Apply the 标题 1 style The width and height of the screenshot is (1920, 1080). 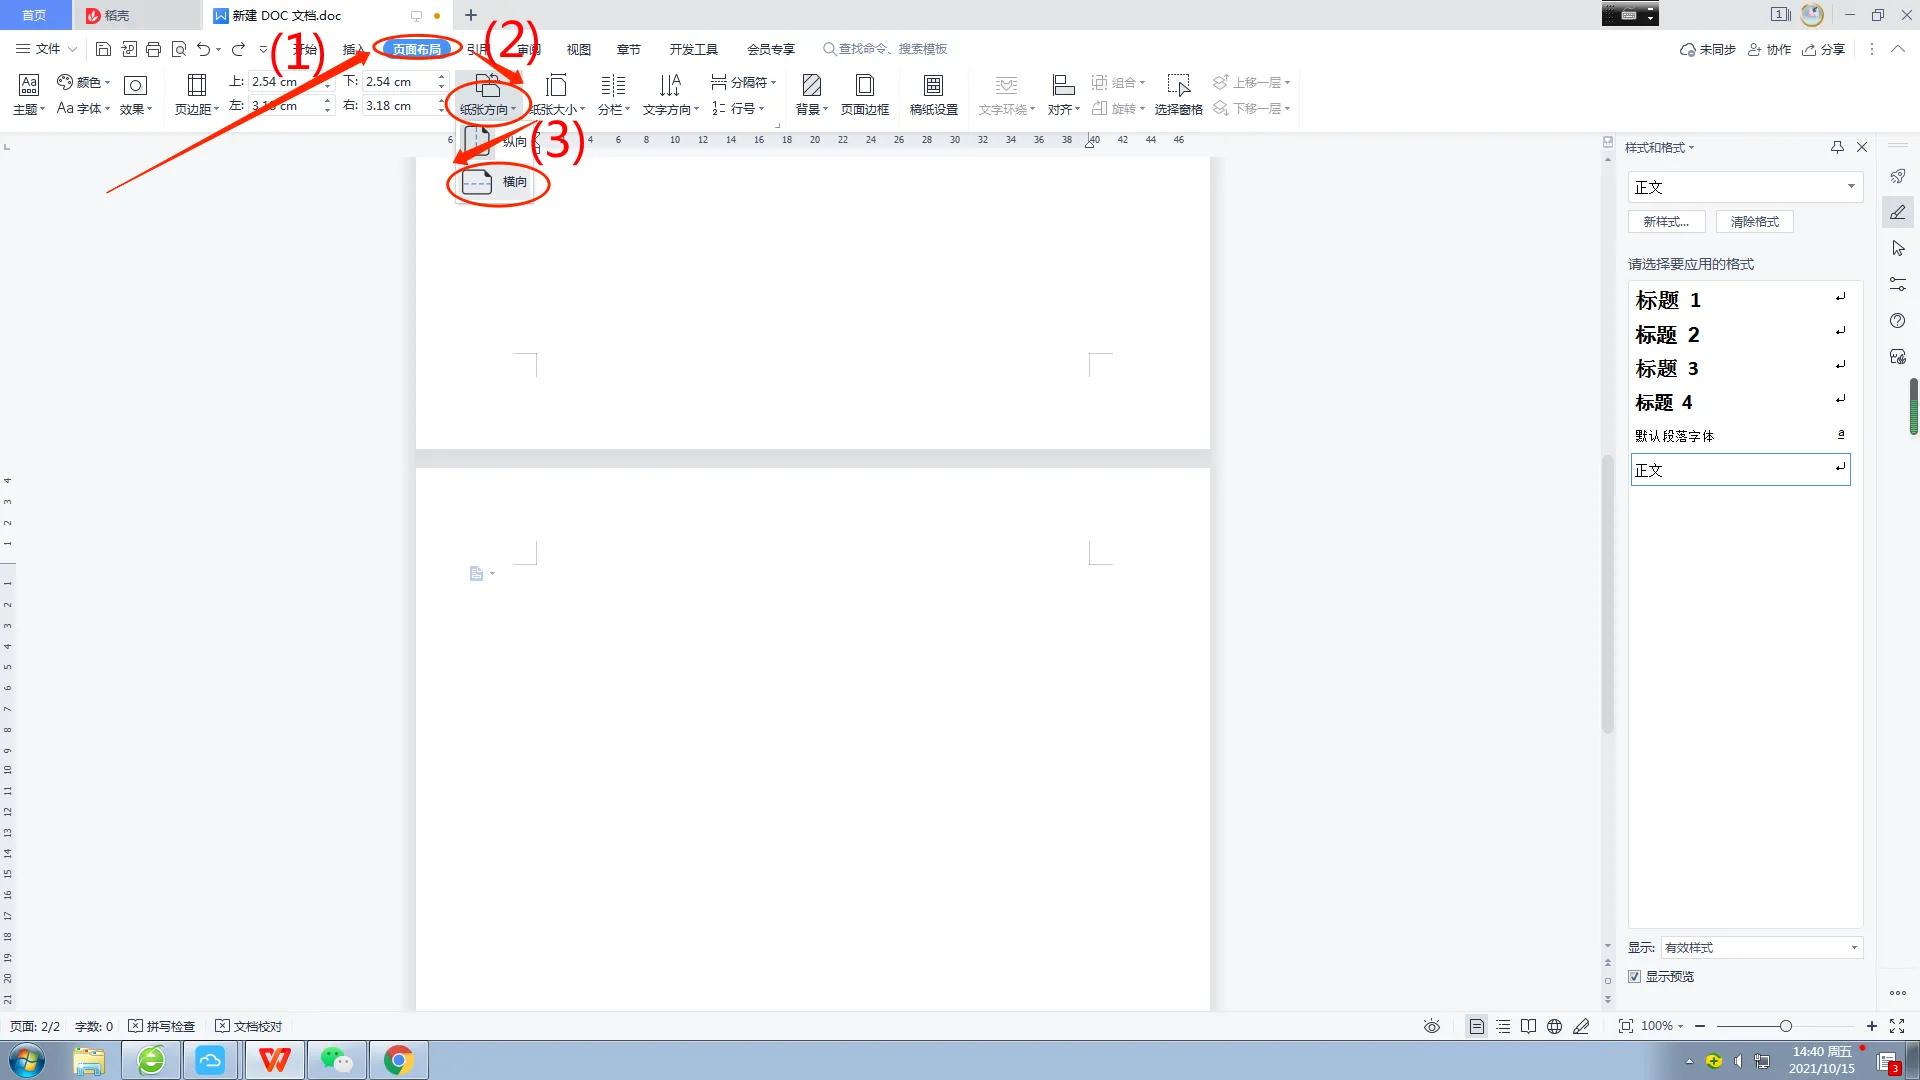click(x=1740, y=299)
